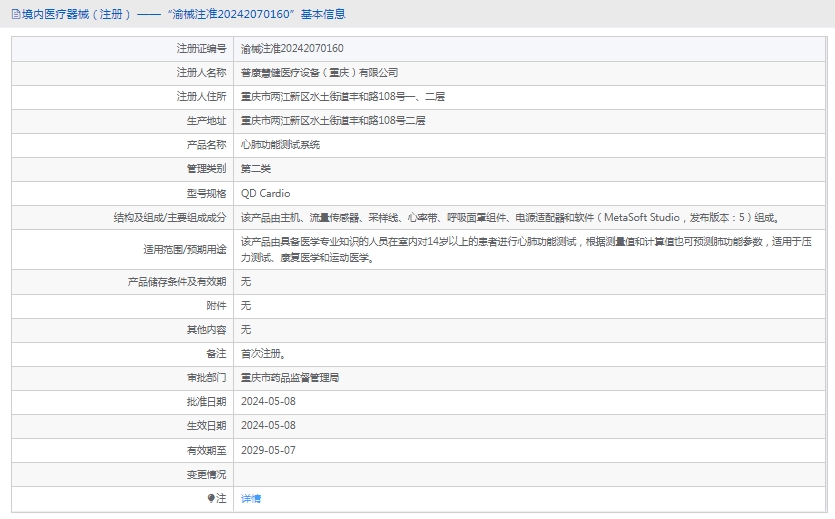
Task: Click remark value 首次注册。
Action: click(264, 354)
